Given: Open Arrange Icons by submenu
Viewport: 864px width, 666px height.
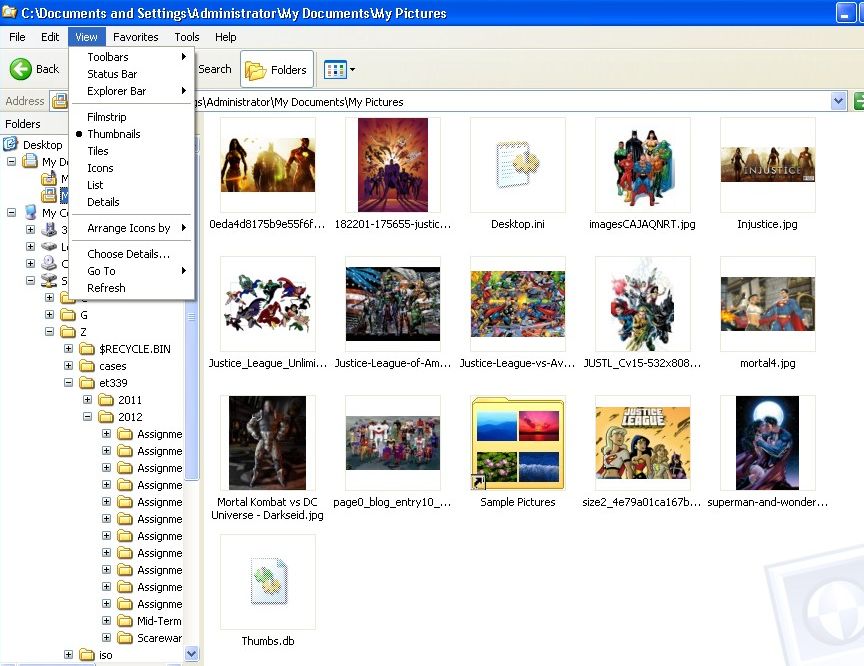Looking at the screenshot, I should click(x=132, y=228).
